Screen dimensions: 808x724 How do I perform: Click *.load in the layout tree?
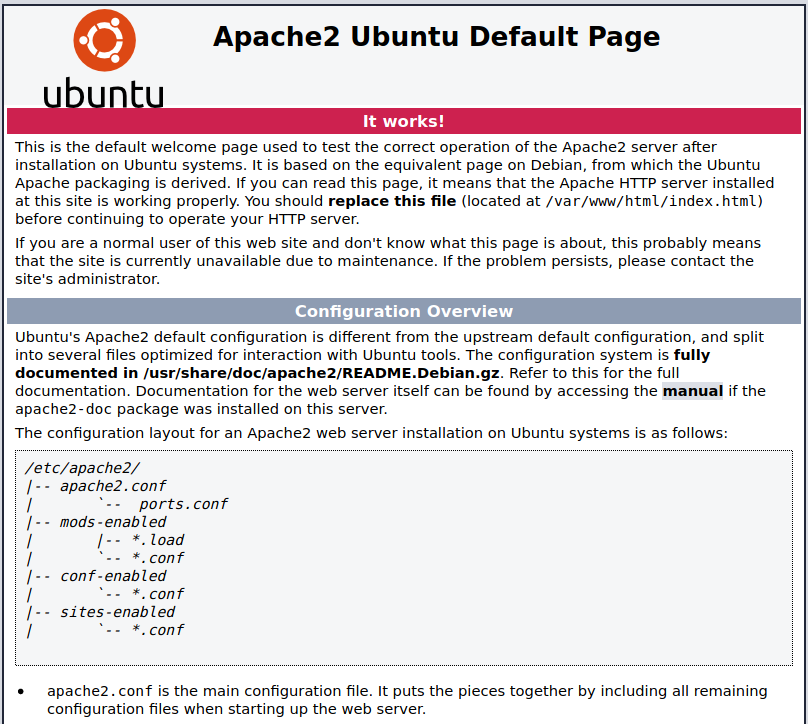point(158,540)
